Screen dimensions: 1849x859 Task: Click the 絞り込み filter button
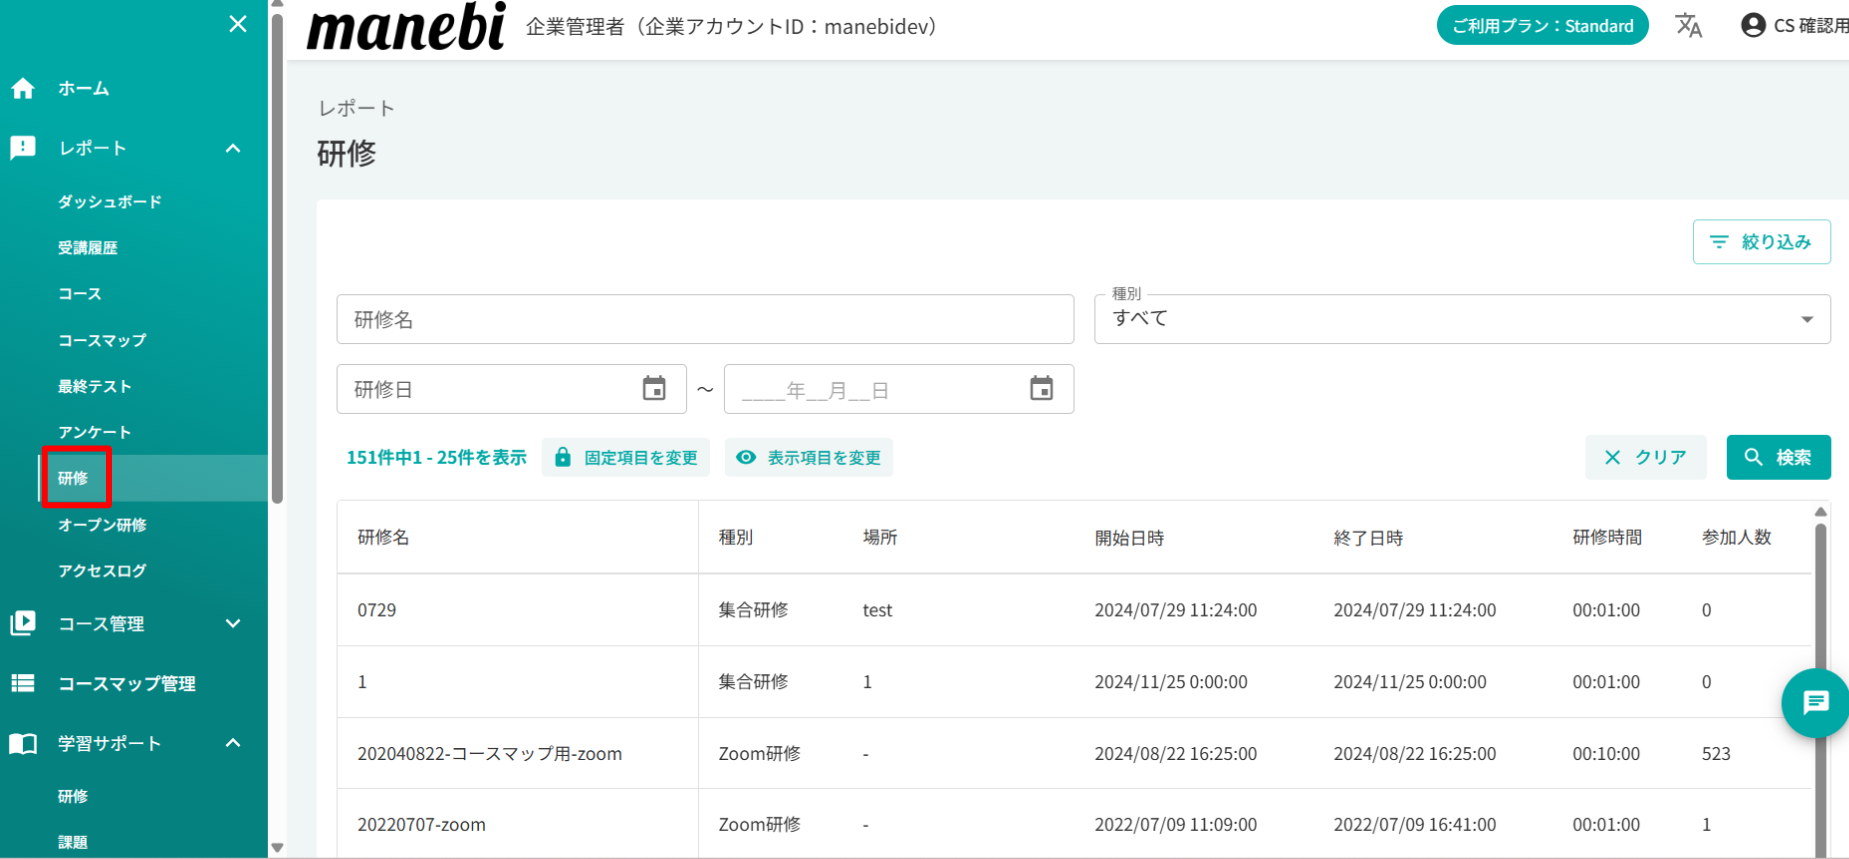pyautogui.click(x=1761, y=242)
